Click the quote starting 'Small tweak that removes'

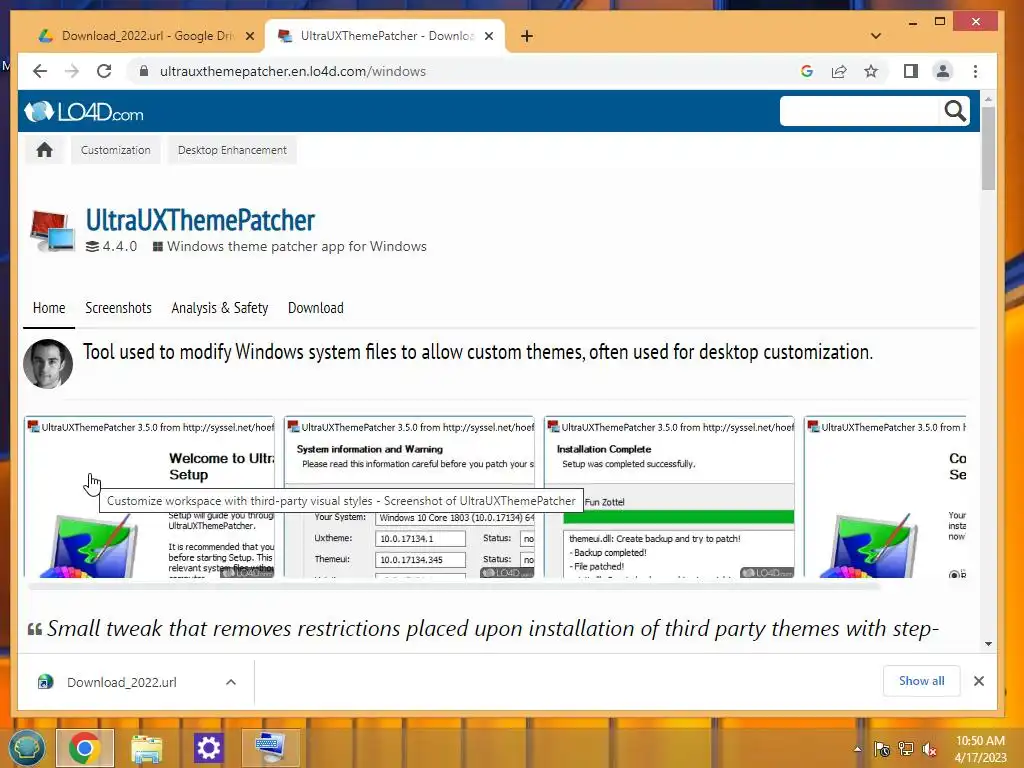click(483, 628)
